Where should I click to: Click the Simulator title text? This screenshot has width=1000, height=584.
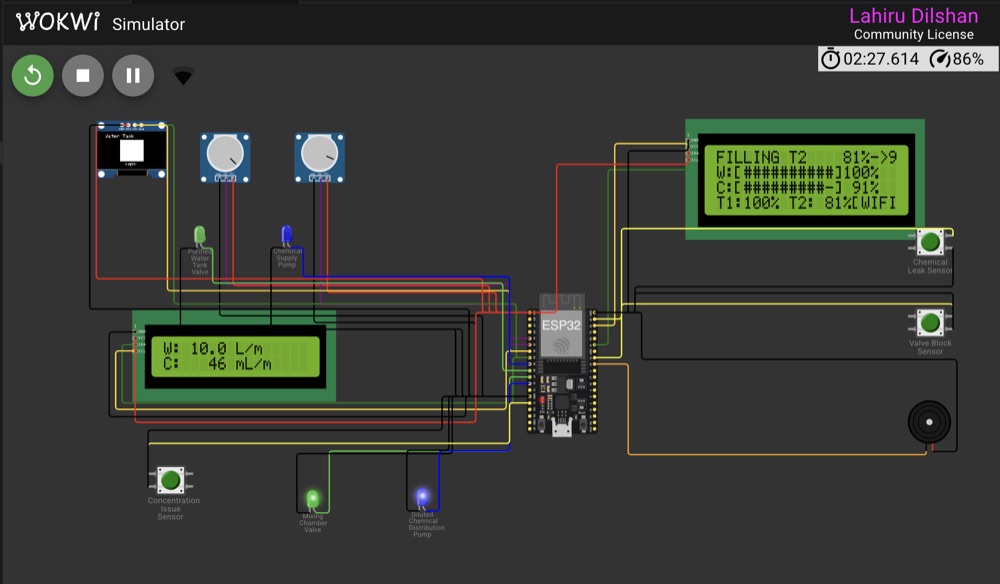click(149, 24)
